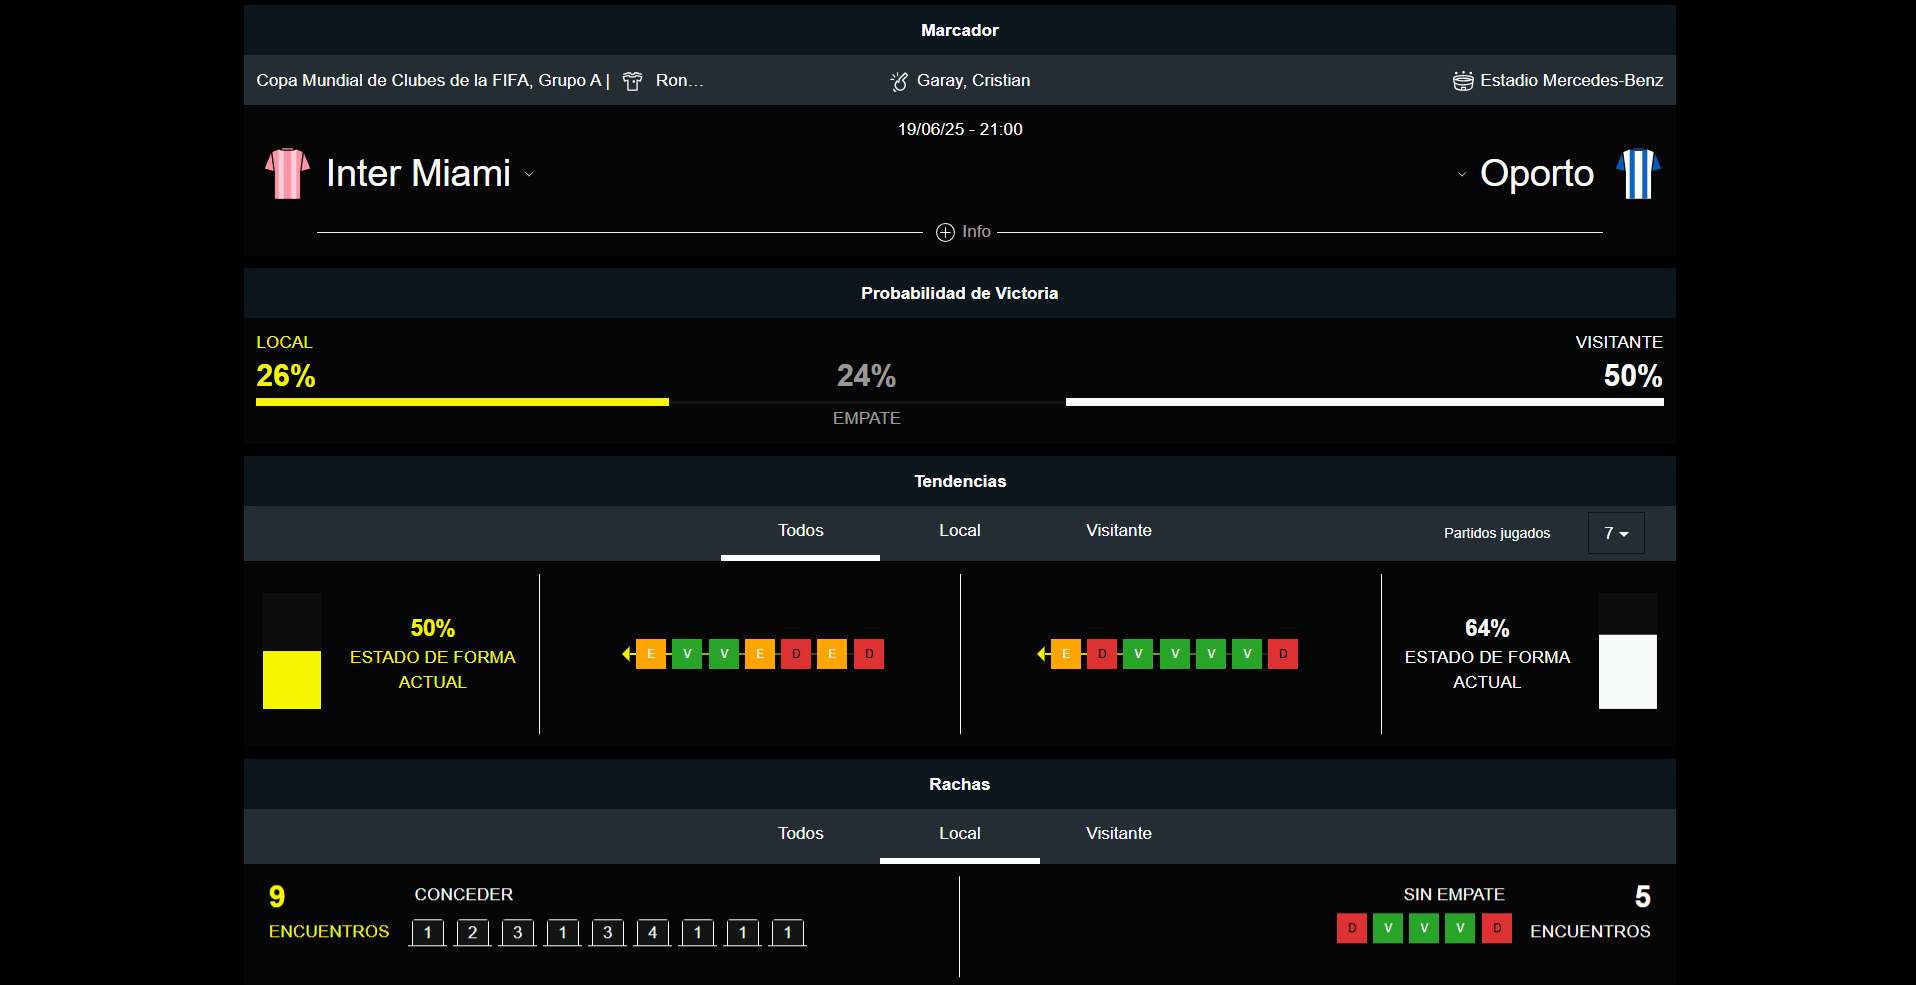The width and height of the screenshot is (1916, 985).
Task: Switch to the Local tab under Tendencias
Action: [959, 531]
